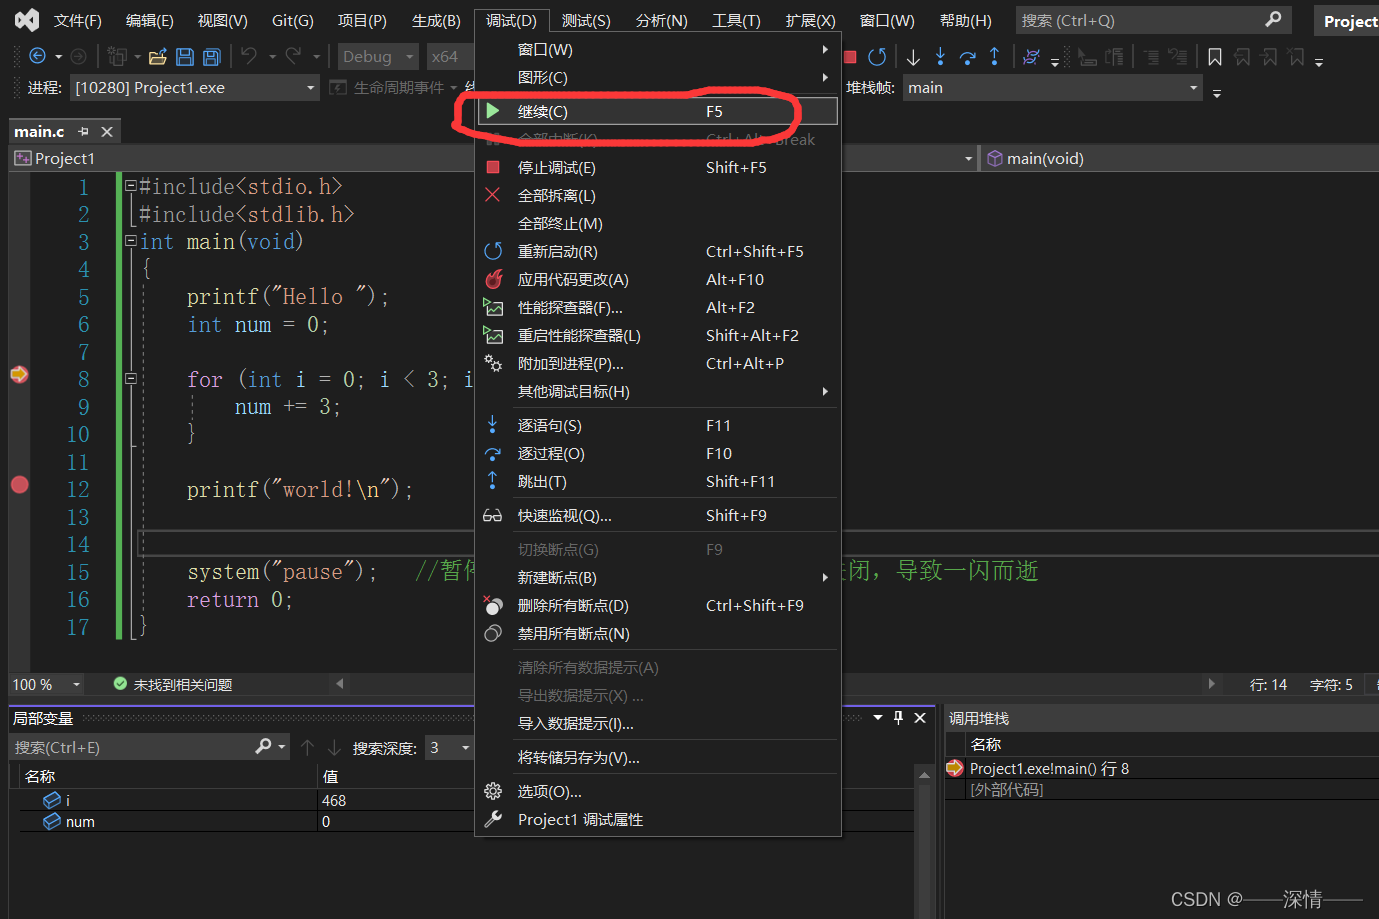The height and width of the screenshot is (919, 1379).
Task: Click Step Out (跳出) menu entry
Action: [x=657, y=481]
